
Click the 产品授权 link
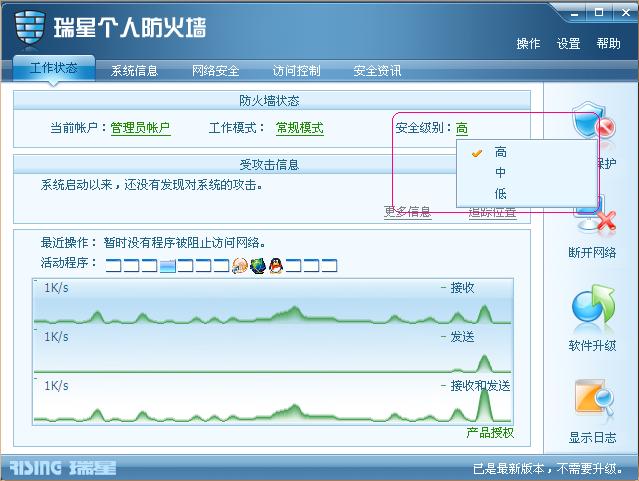point(490,432)
